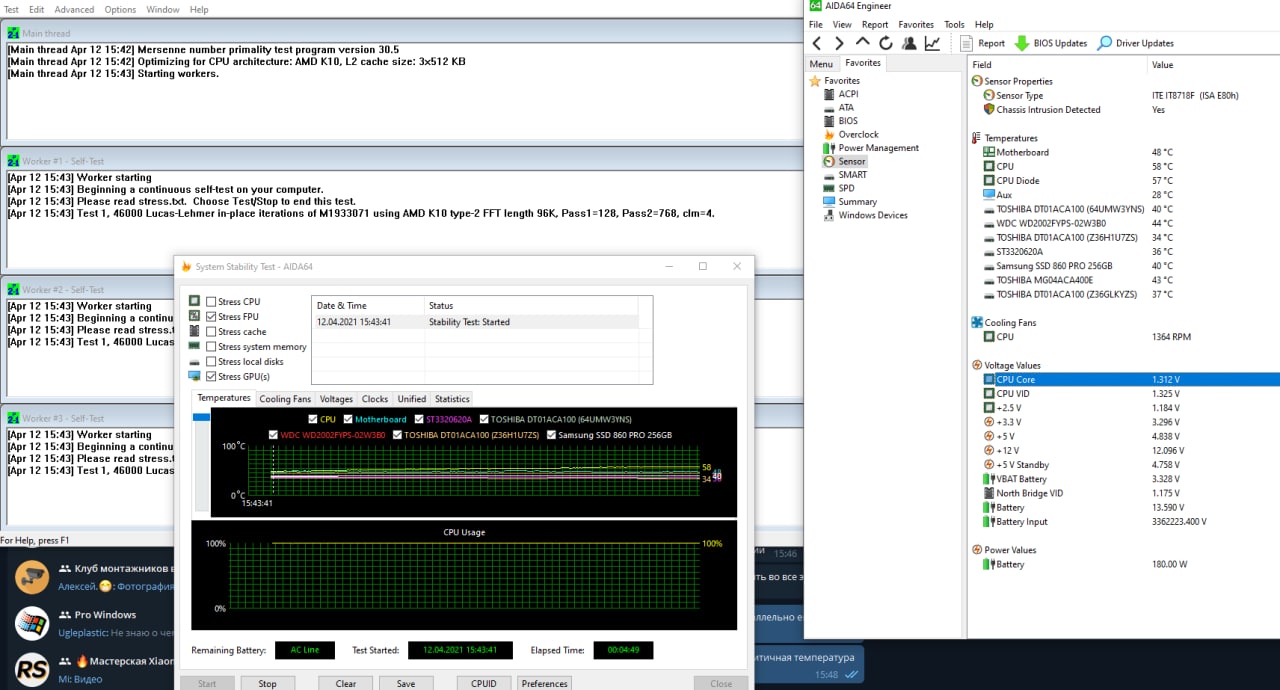This screenshot has width=1280, height=690.
Task: Switch to the Voltages tab
Action: (x=336, y=399)
